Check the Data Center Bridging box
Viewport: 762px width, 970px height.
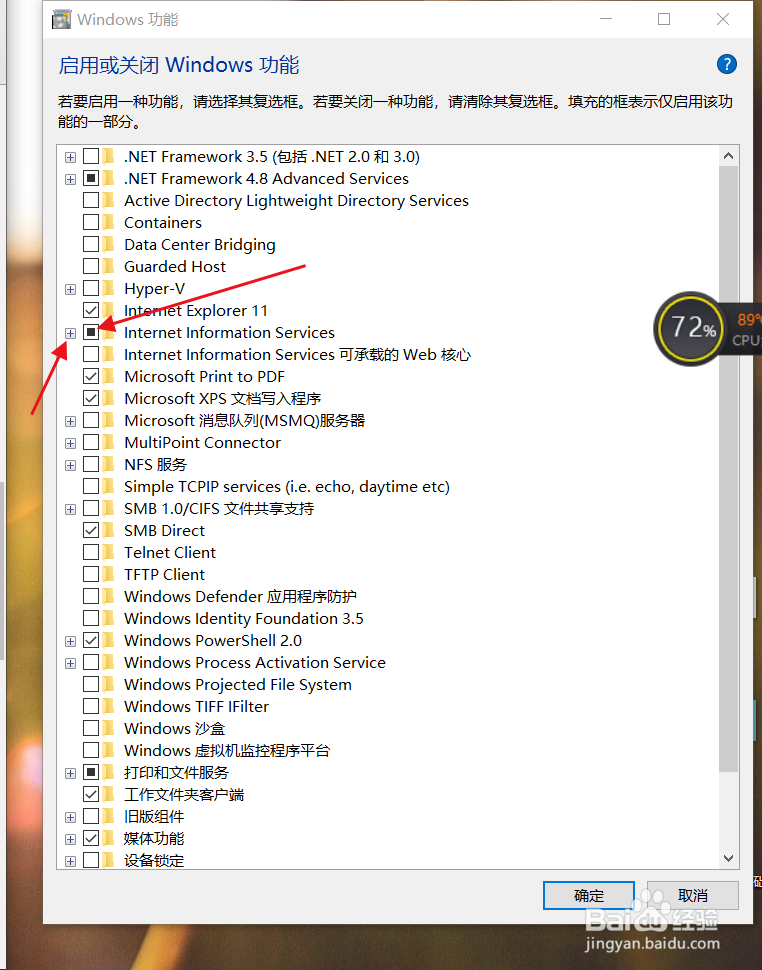click(x=91, y=244)
